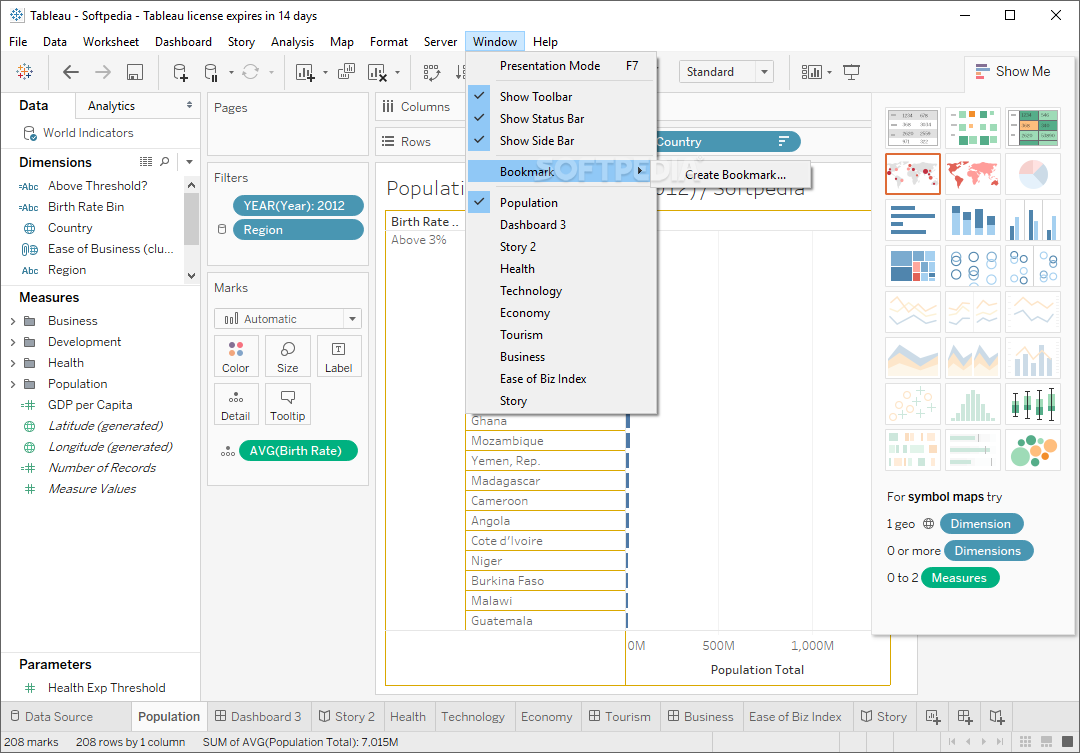This screenshot has height=753, width=1080.
Task: Select symbol map chart type in Show Me
Action: 913,174
